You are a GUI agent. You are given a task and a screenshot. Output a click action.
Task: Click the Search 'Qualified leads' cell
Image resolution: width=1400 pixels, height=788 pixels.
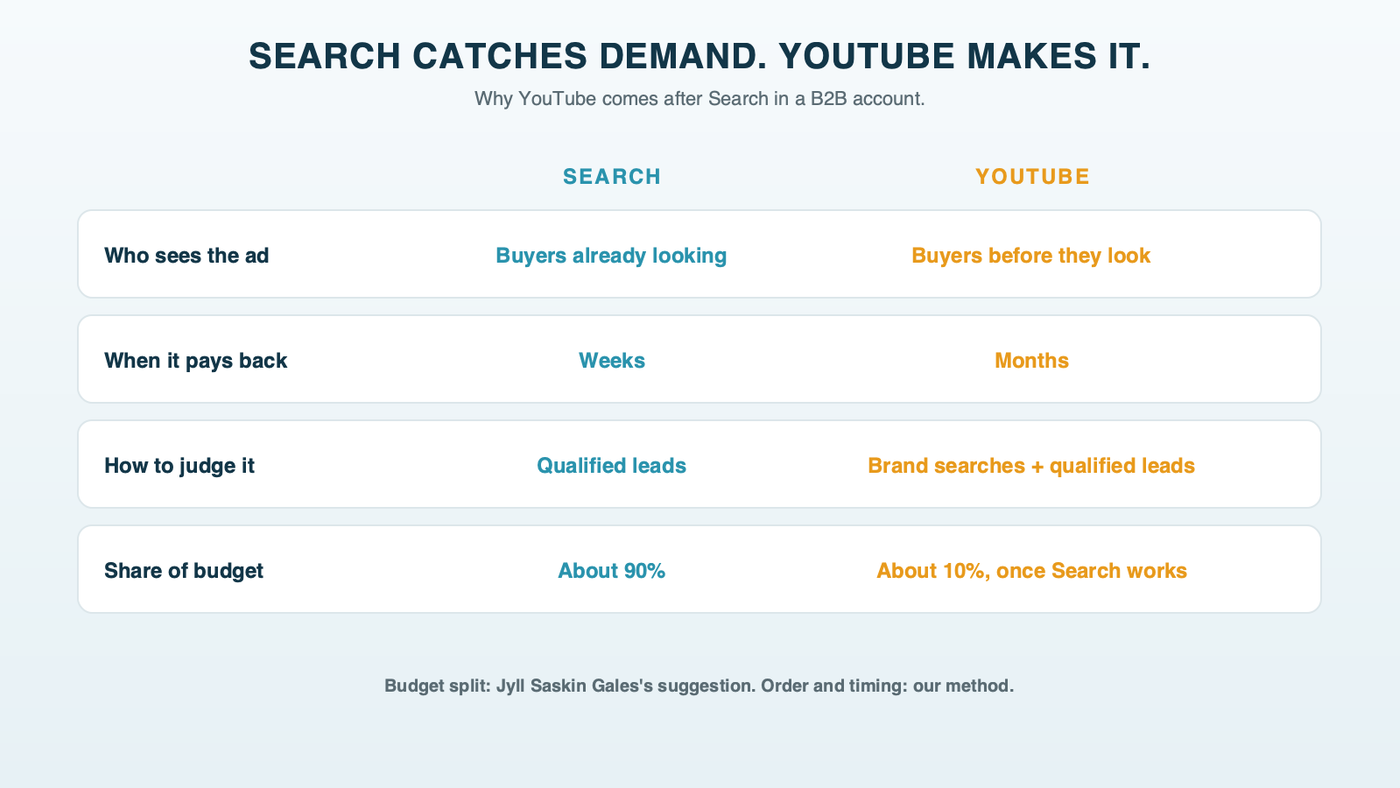611,465
